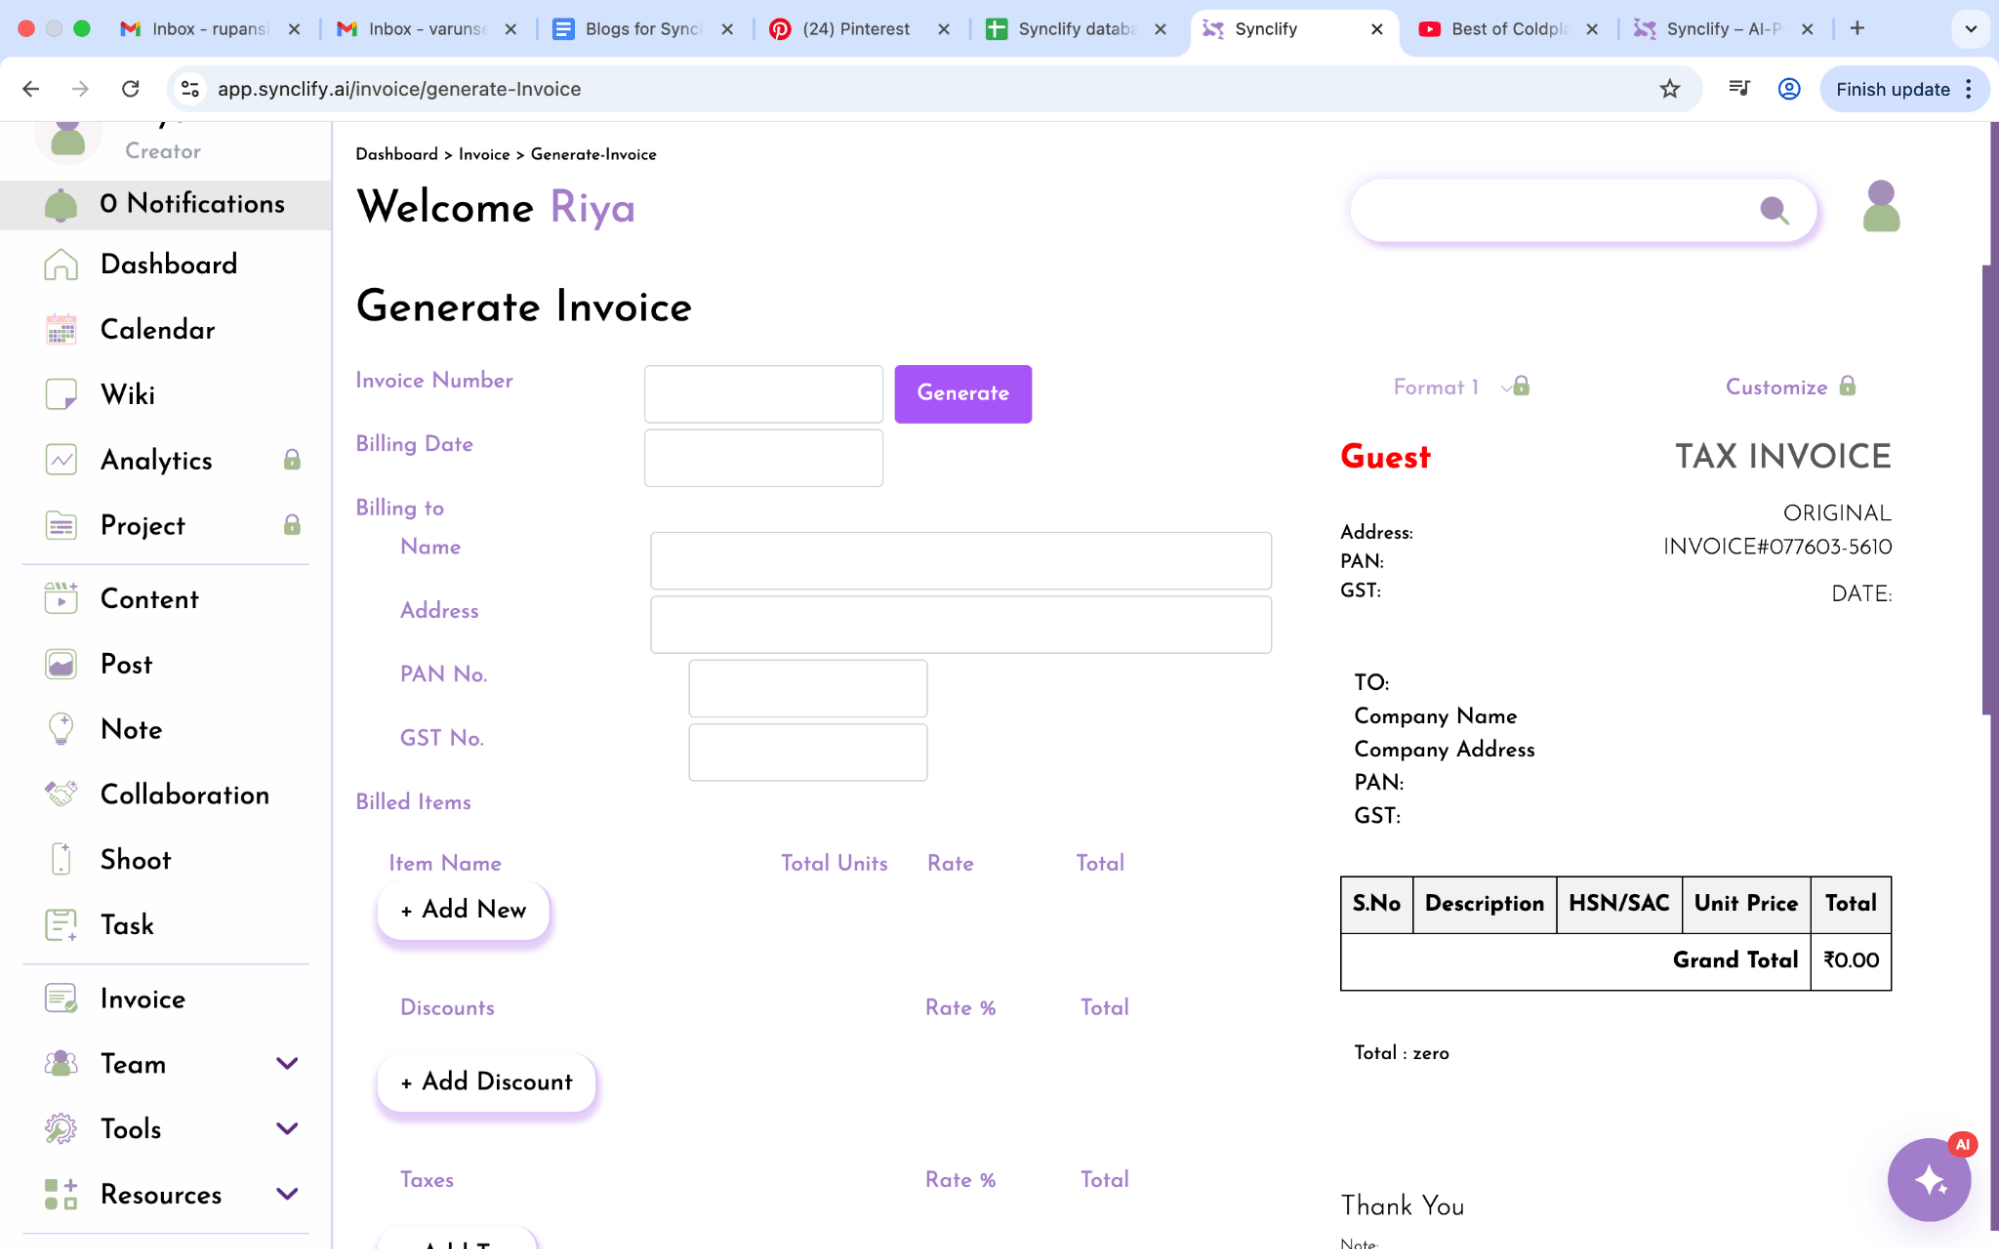Click the Tools gear icon

point(61,1129)
